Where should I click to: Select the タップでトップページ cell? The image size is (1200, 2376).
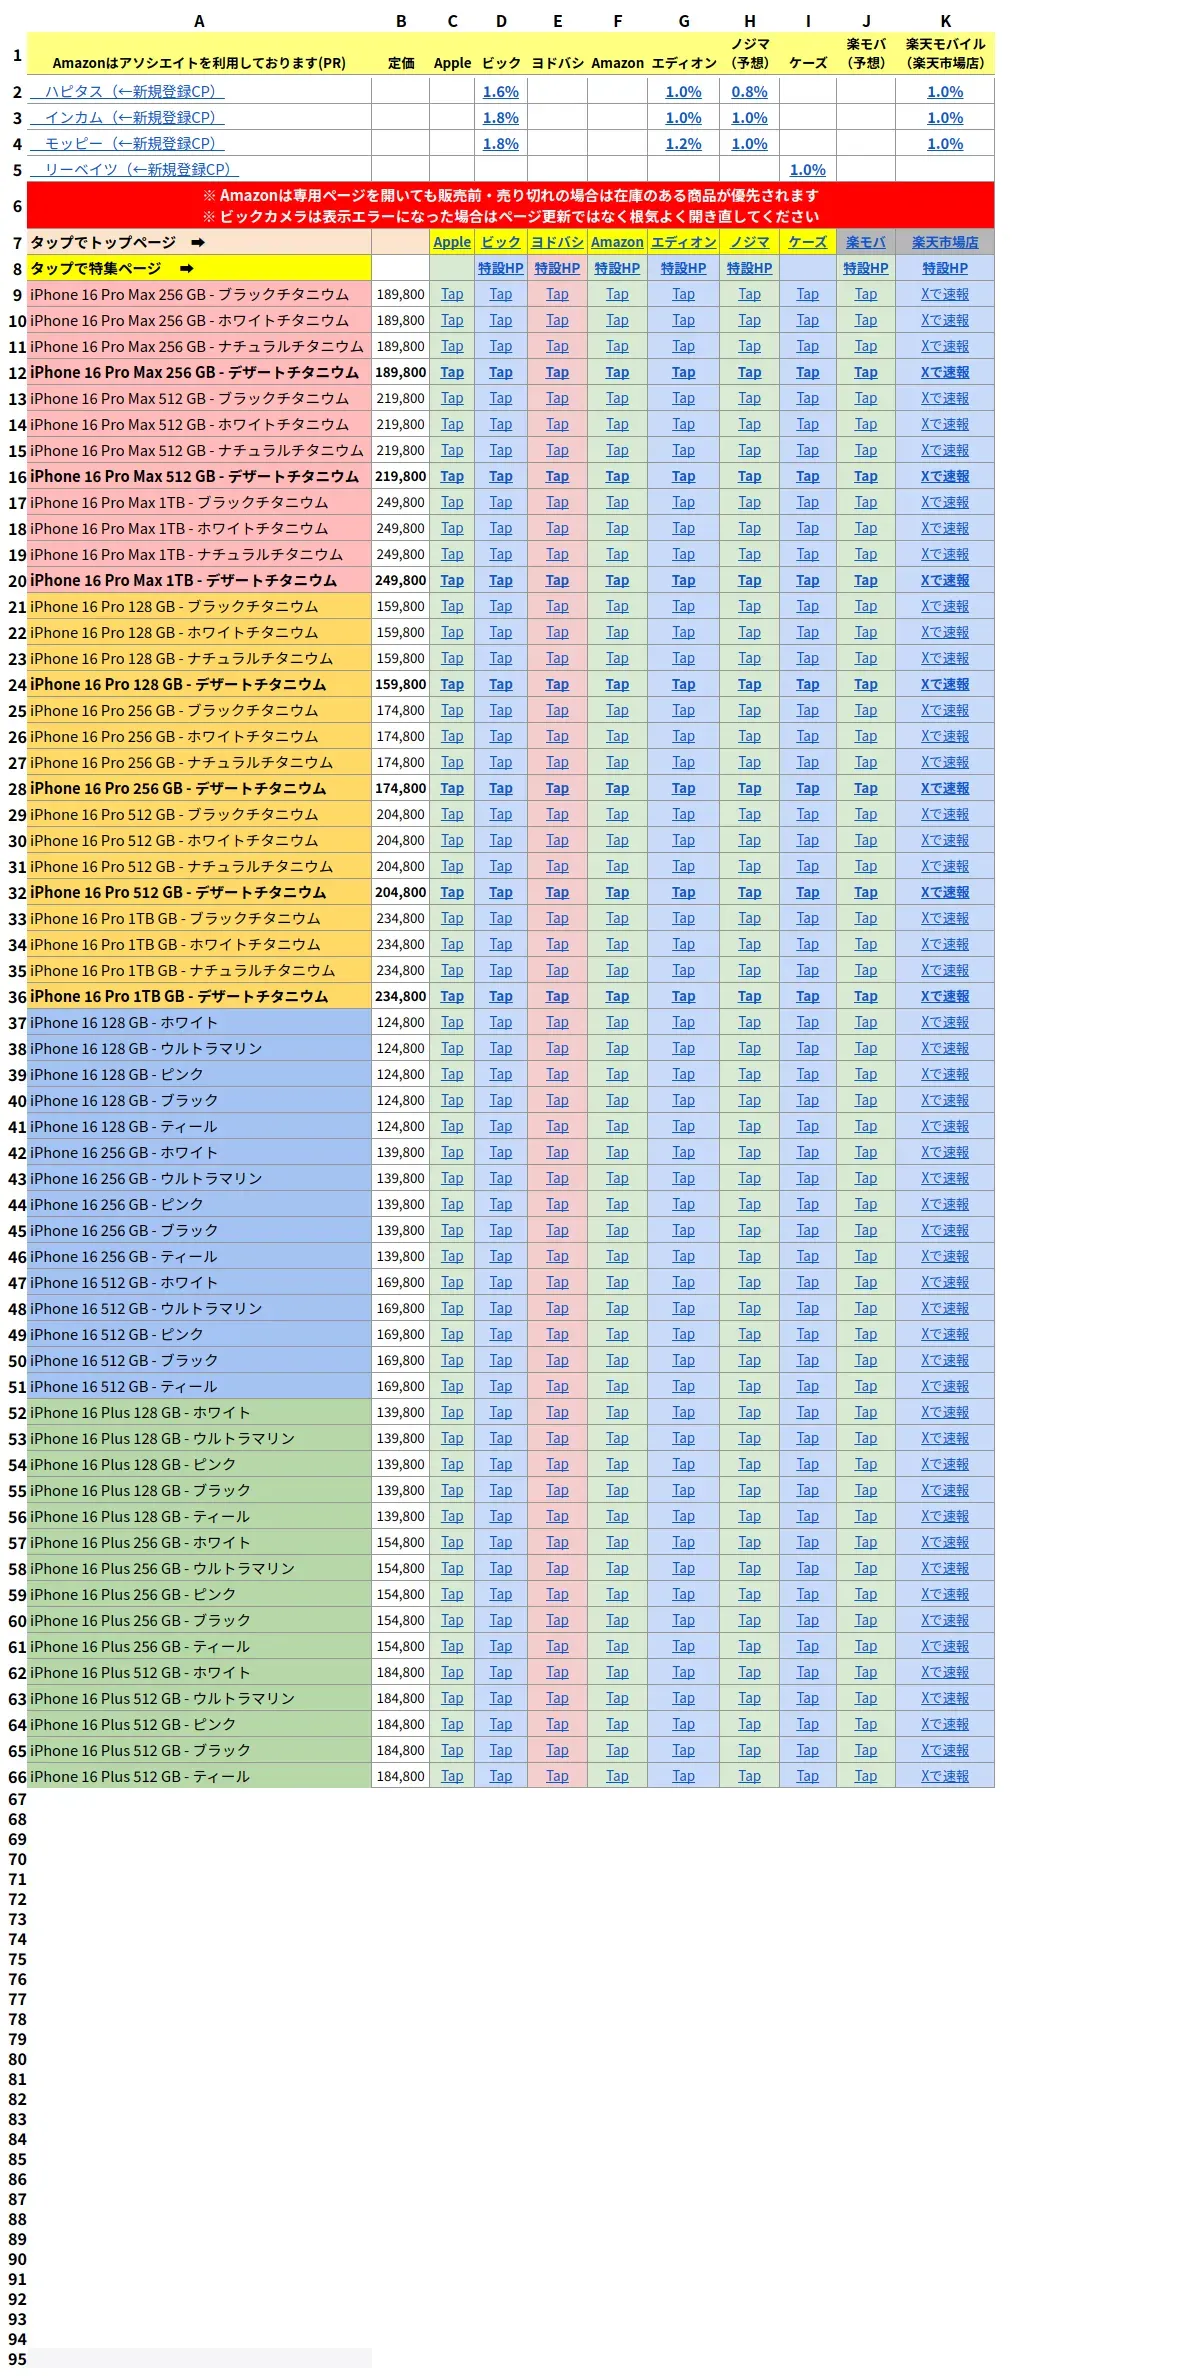(199, 242)
